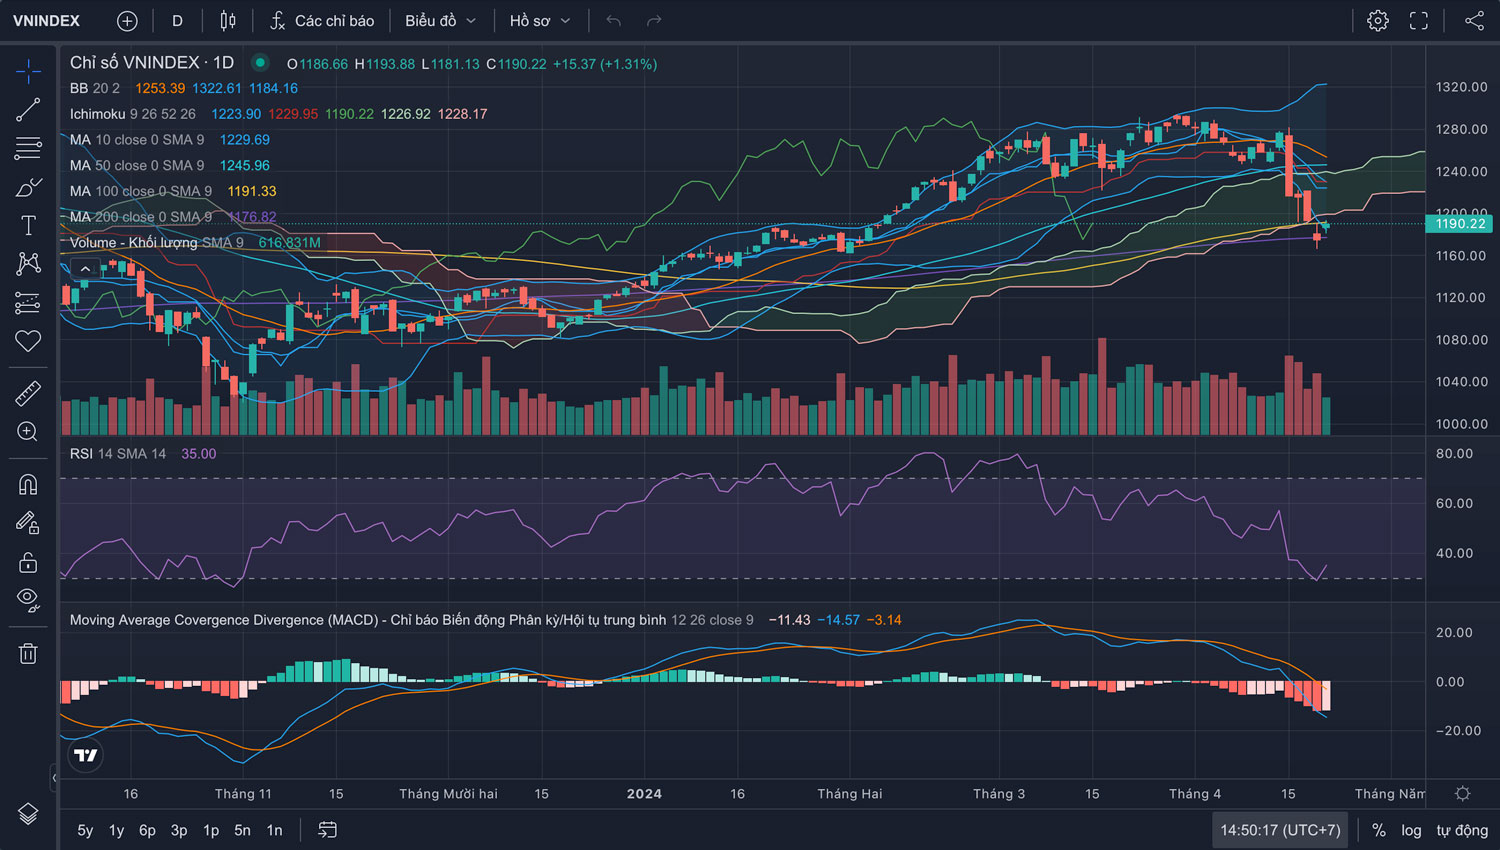Toggle lock all drawing tools
This screenshot has width=1500, height=850.
28,562
